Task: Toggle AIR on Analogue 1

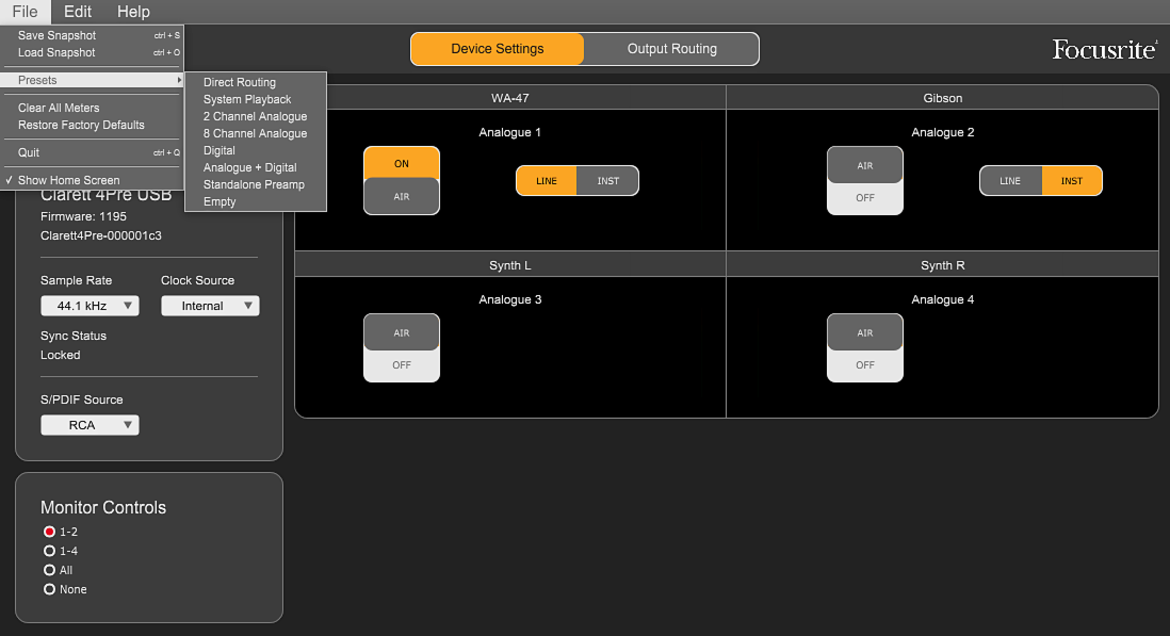Action: (401, 181)
